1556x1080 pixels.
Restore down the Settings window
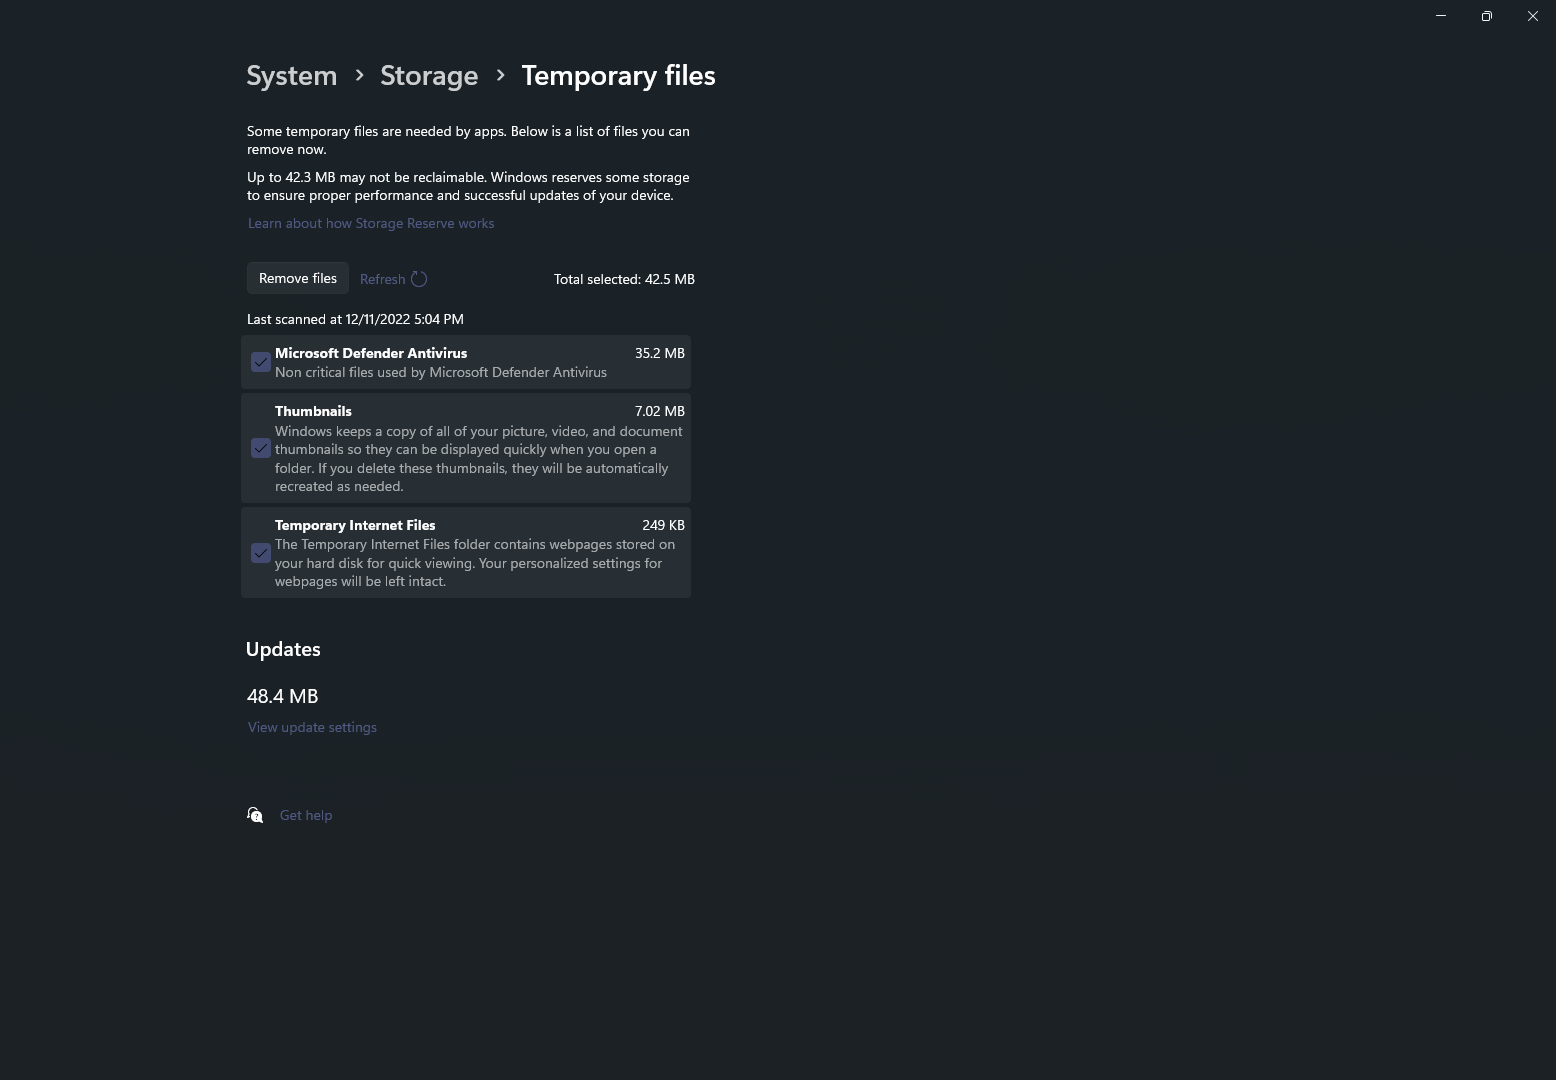pyautogui.click(x=1487, y=16)
